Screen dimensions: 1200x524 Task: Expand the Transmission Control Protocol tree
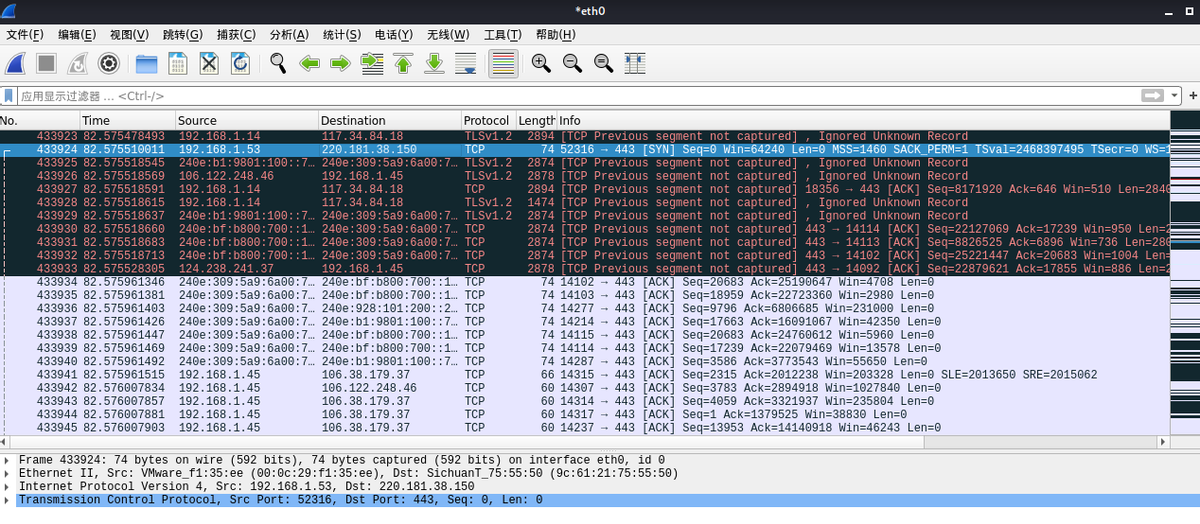click(x=8, y=500)
